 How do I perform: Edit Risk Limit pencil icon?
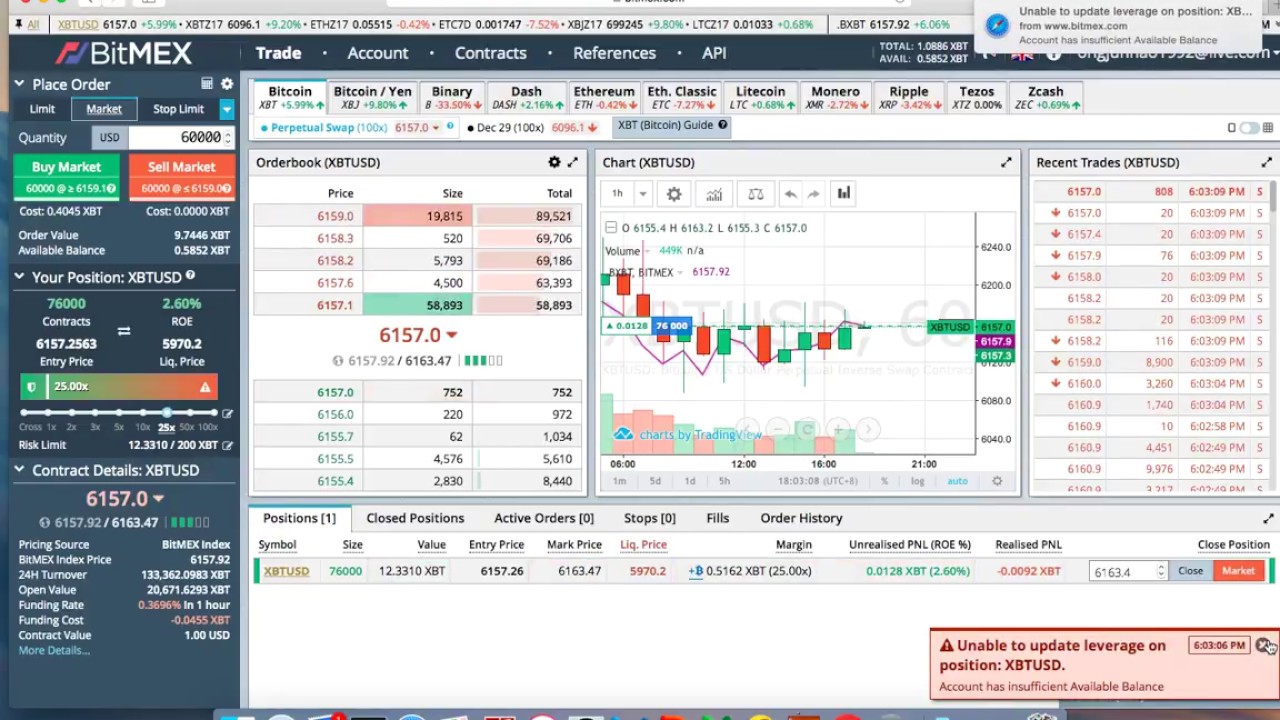coord(228,445)
